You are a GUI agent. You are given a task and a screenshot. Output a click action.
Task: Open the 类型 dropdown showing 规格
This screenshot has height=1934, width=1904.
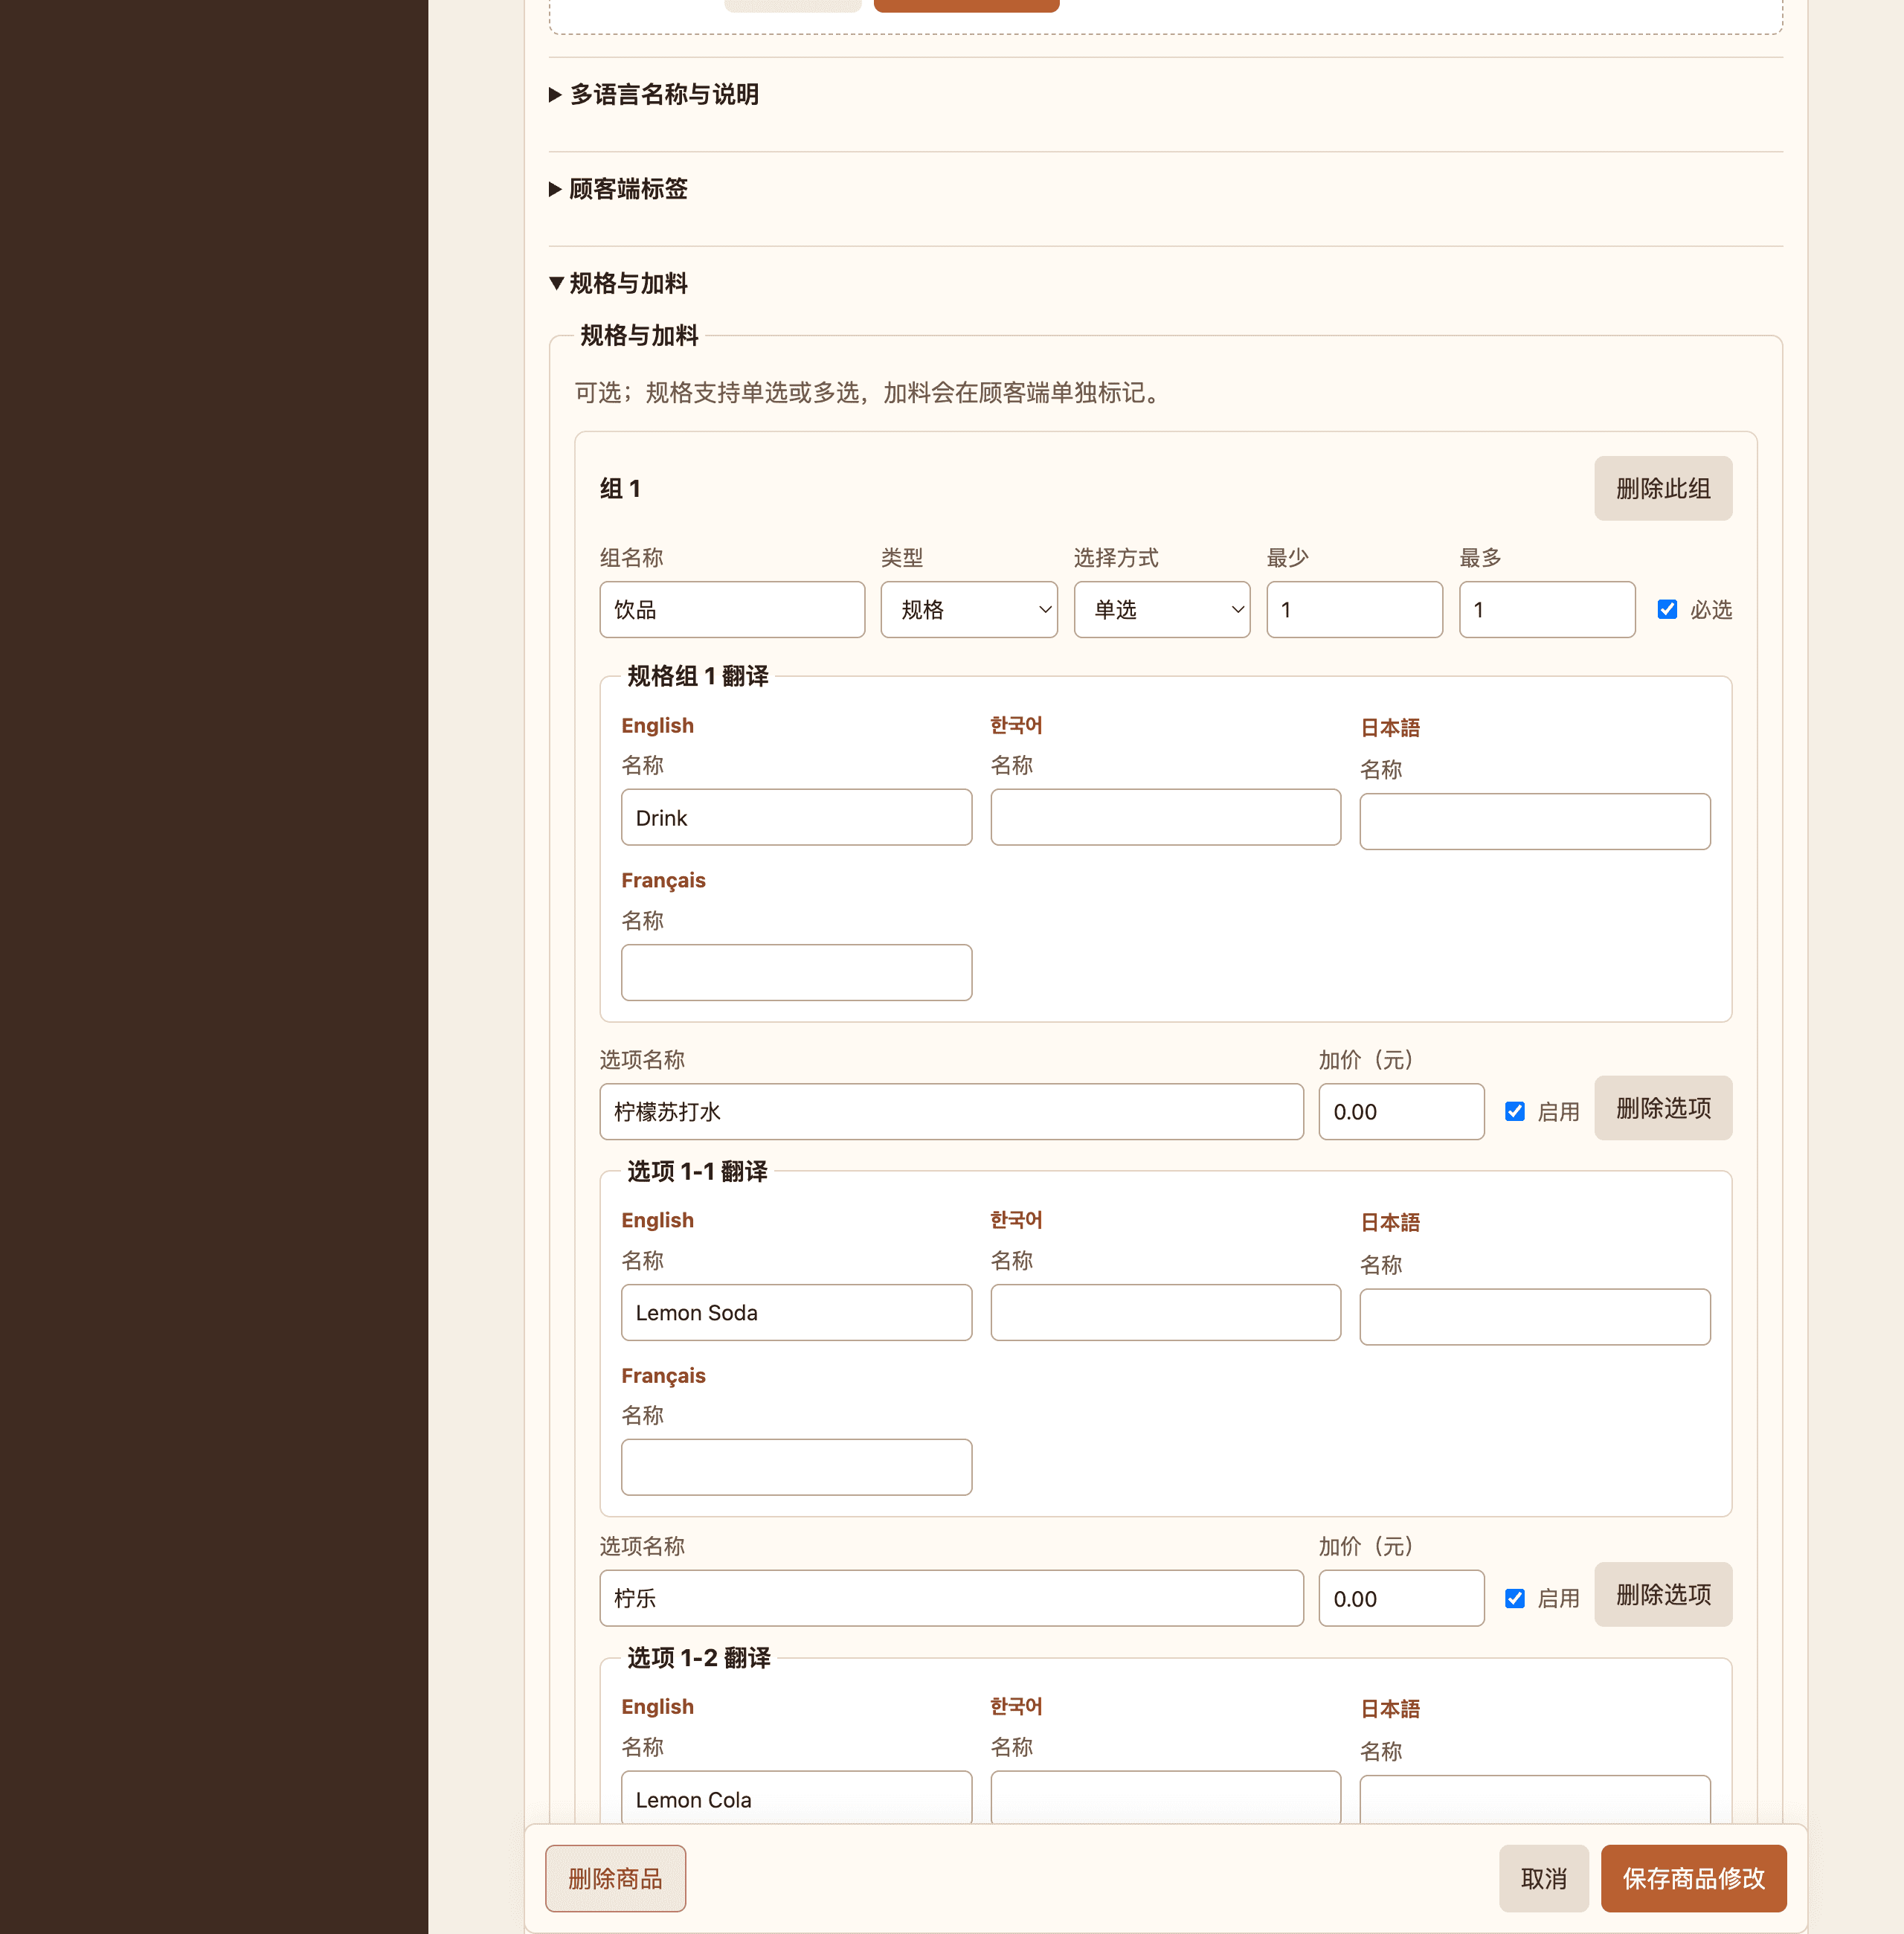(968, 609)
